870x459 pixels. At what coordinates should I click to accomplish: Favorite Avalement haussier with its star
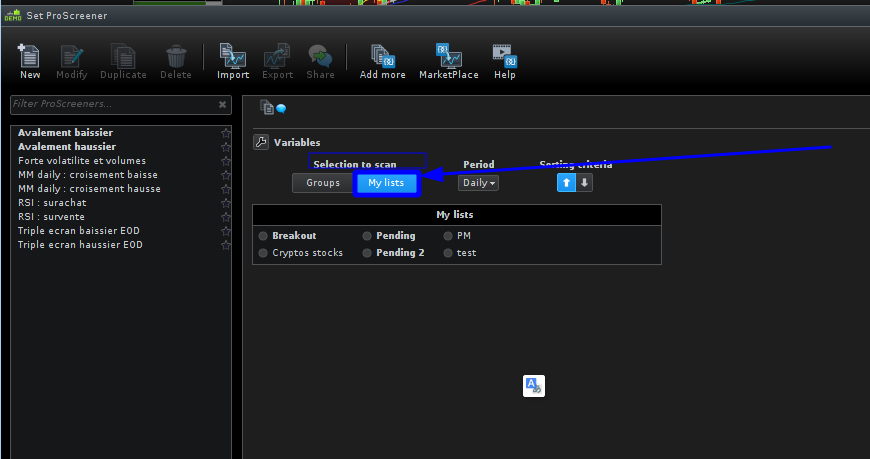pyautogui.click(x=226, y=147)
